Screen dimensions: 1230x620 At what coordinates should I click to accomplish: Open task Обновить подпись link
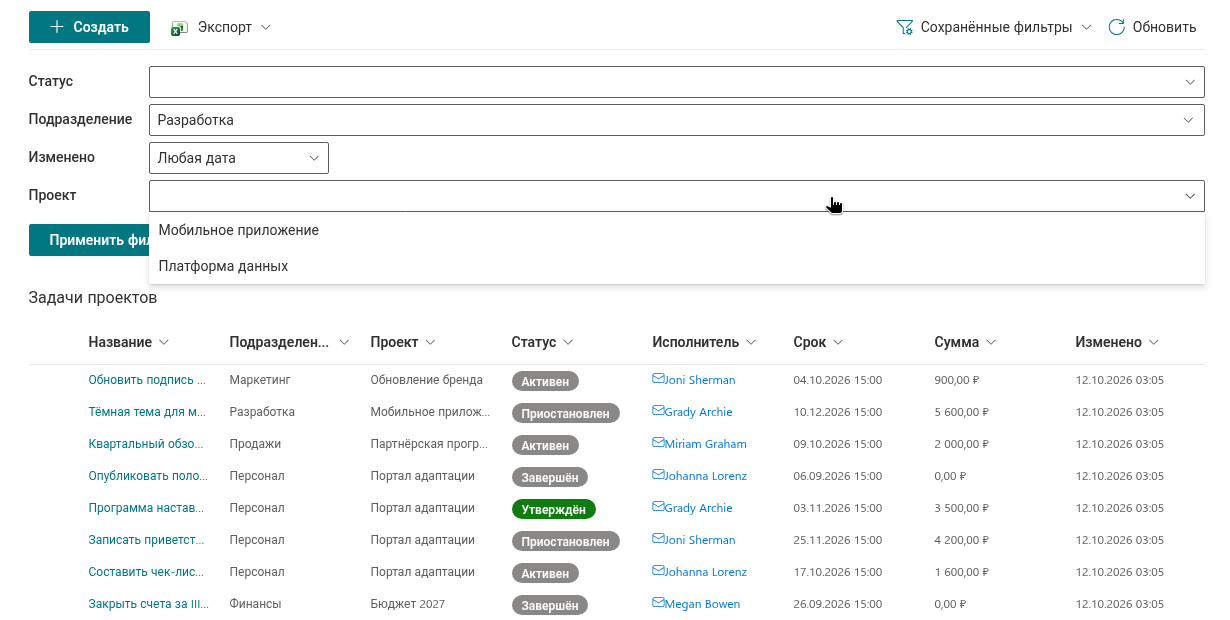pyautogui.click(x=147, y=380)
